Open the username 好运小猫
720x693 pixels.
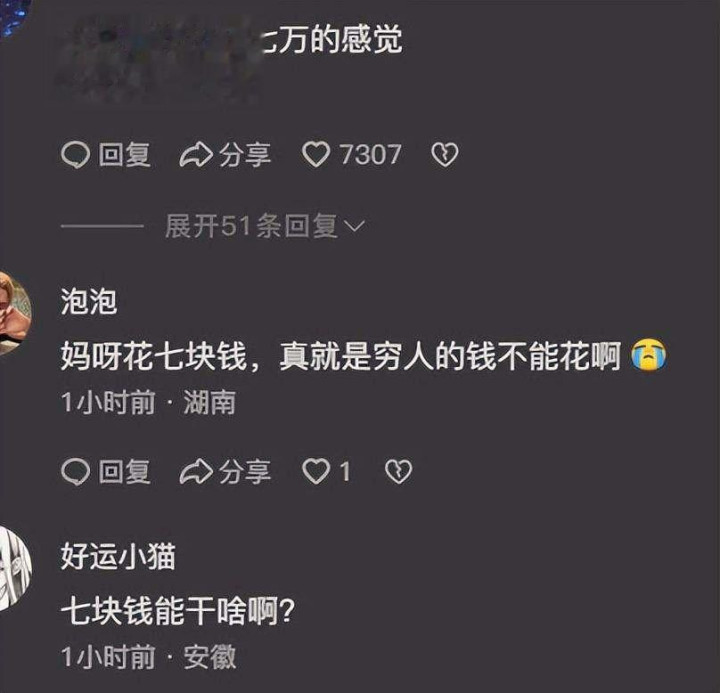[x=118, y=556]
